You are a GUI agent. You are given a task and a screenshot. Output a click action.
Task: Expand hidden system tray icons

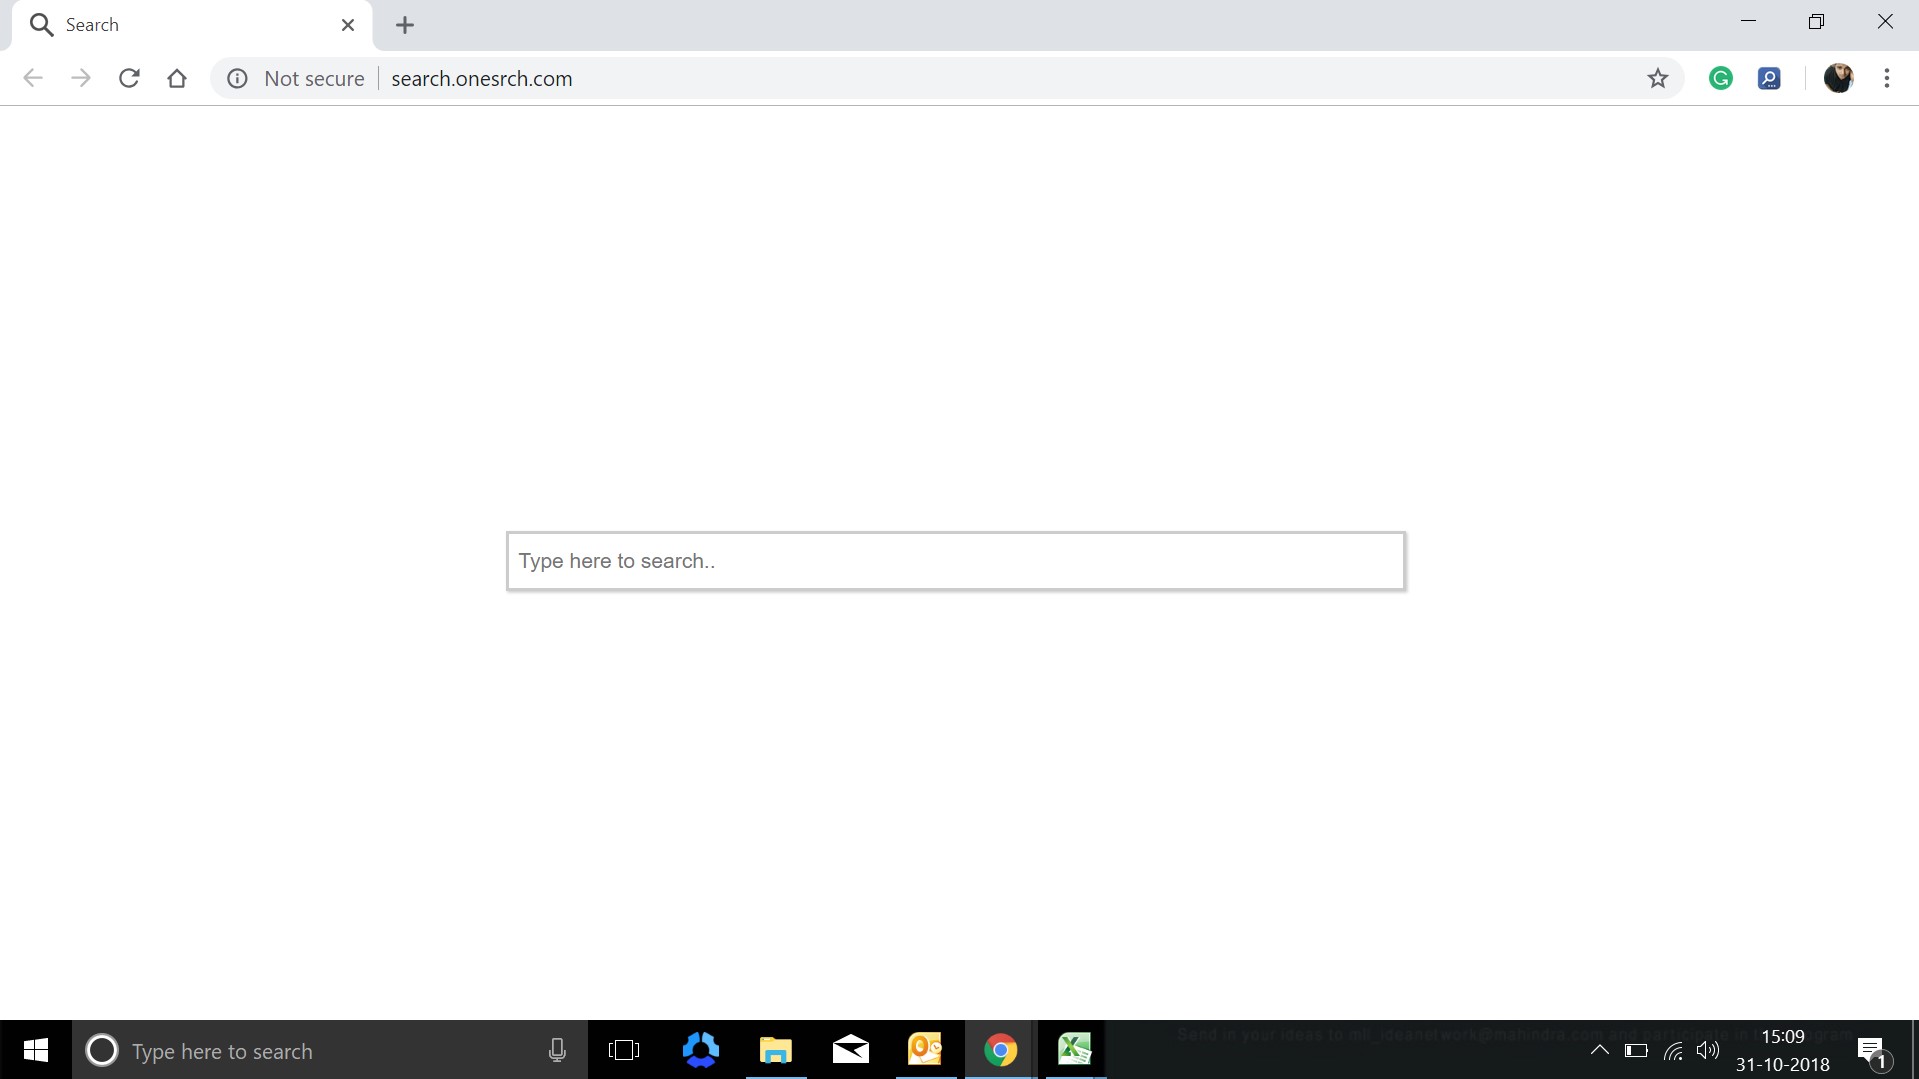tap(1599, 1050)
